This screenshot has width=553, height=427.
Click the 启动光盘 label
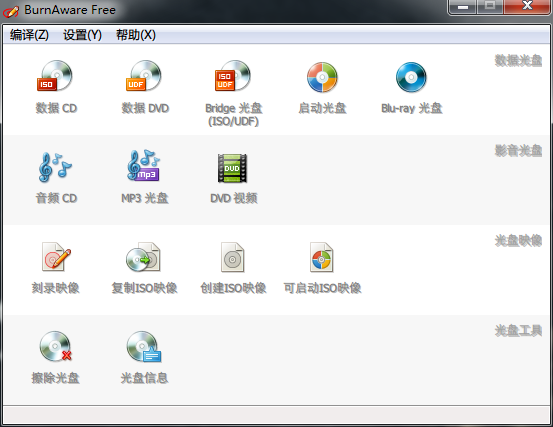point(322,108)
